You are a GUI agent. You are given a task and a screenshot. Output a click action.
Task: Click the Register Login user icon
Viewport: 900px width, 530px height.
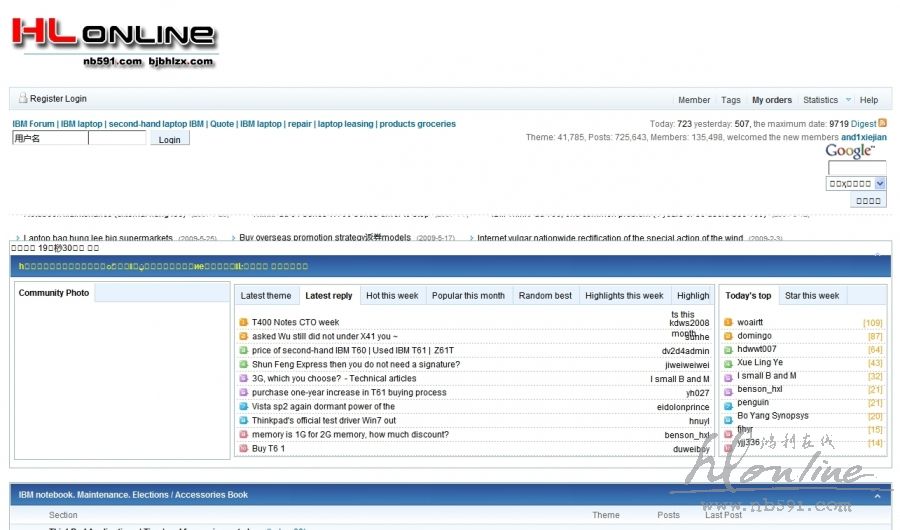point(23,99)
